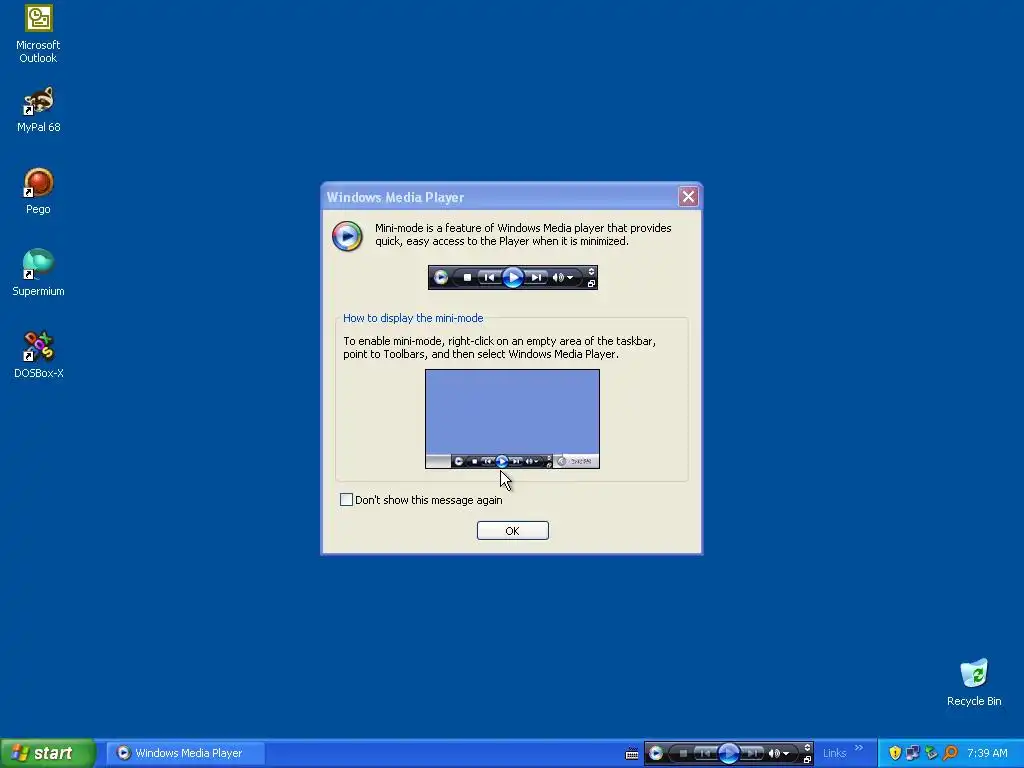
Task: Select the Recycle Bin icon
Action: click(974, 683)
